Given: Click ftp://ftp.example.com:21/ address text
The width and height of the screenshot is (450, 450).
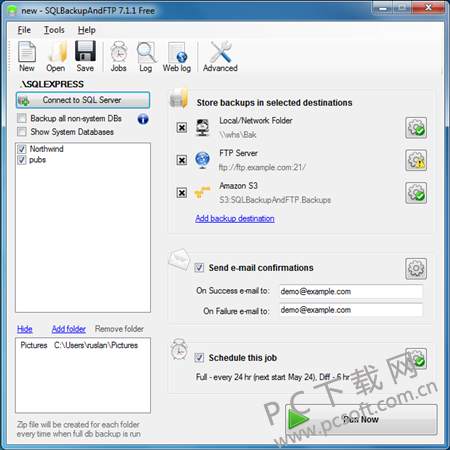Looking at the screenshot, I should pyautogui.click(x=262, y=167).
